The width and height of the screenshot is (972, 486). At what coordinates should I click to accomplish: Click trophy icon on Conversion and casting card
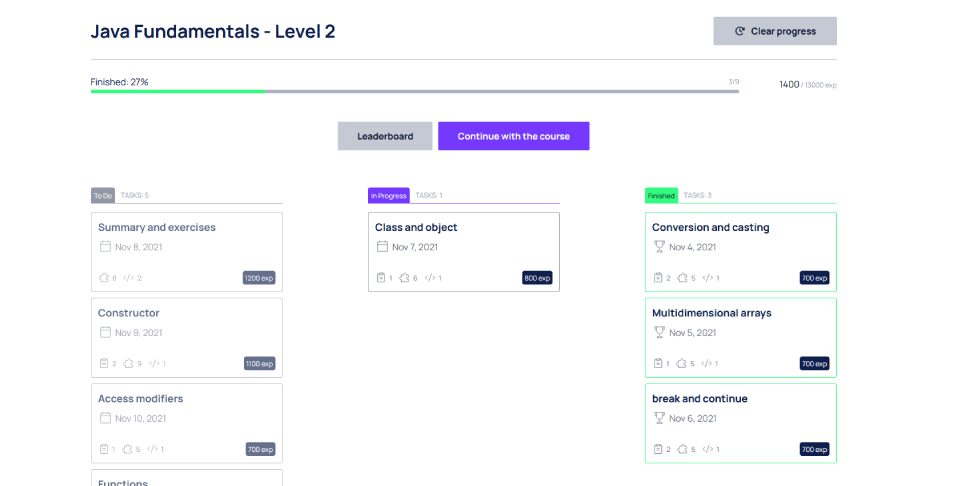[659, 247]
